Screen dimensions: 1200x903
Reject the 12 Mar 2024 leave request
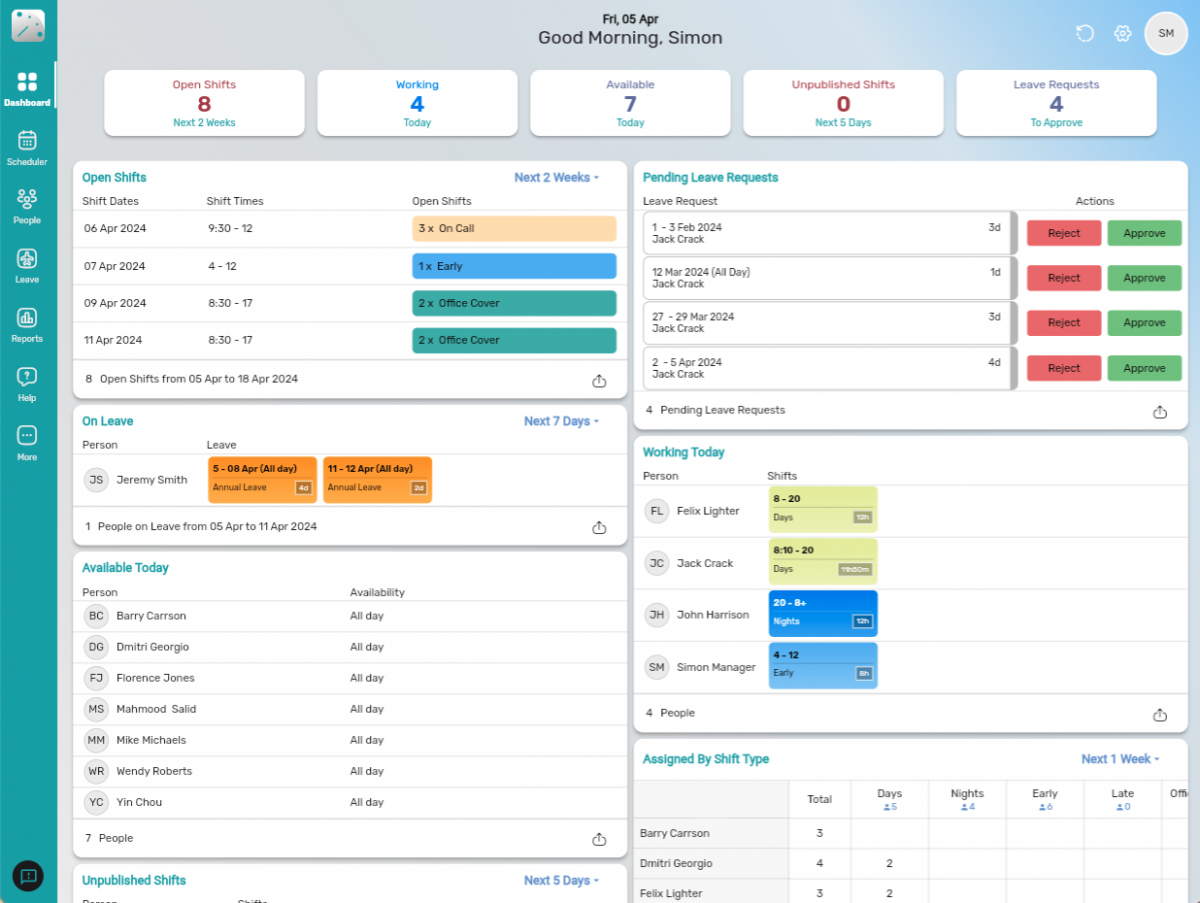[1063, 278]
